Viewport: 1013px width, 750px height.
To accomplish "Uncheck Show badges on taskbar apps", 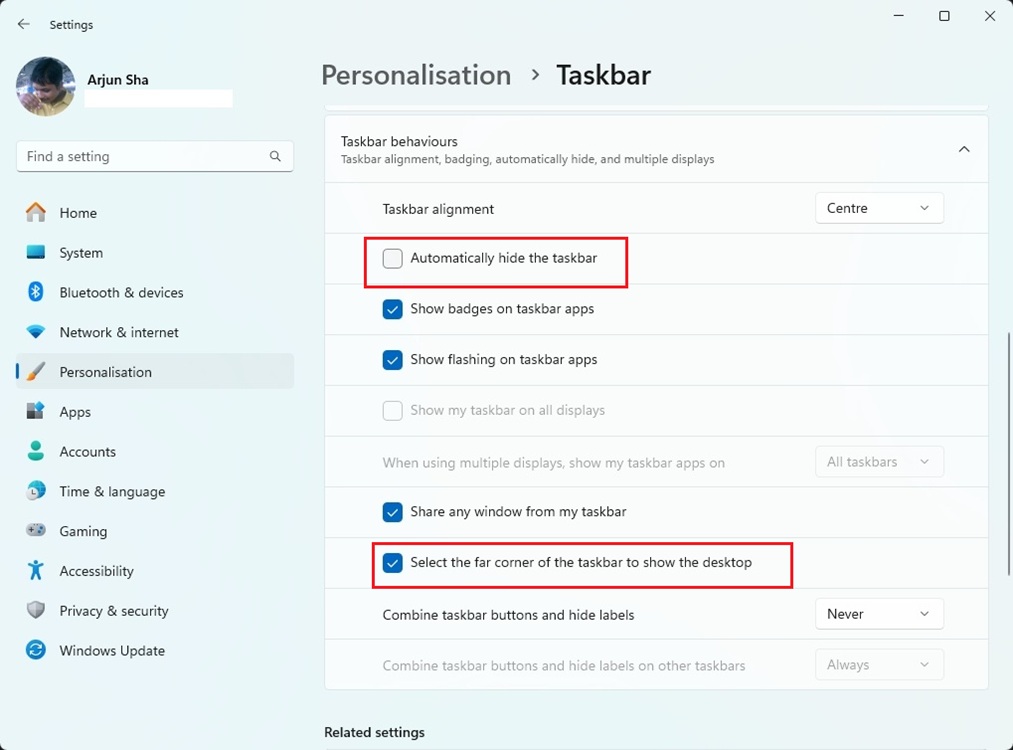I will [x=392, y=309].
